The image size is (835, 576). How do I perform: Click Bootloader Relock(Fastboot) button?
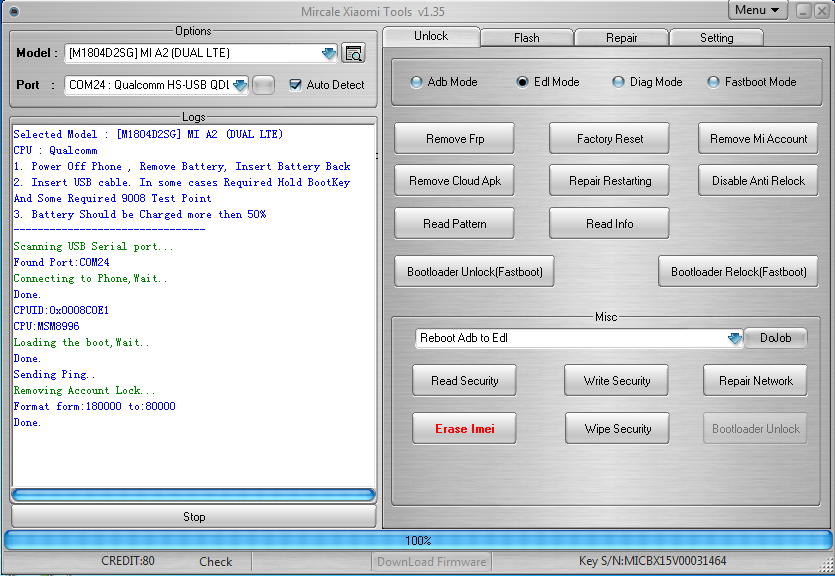coord(739,272)
